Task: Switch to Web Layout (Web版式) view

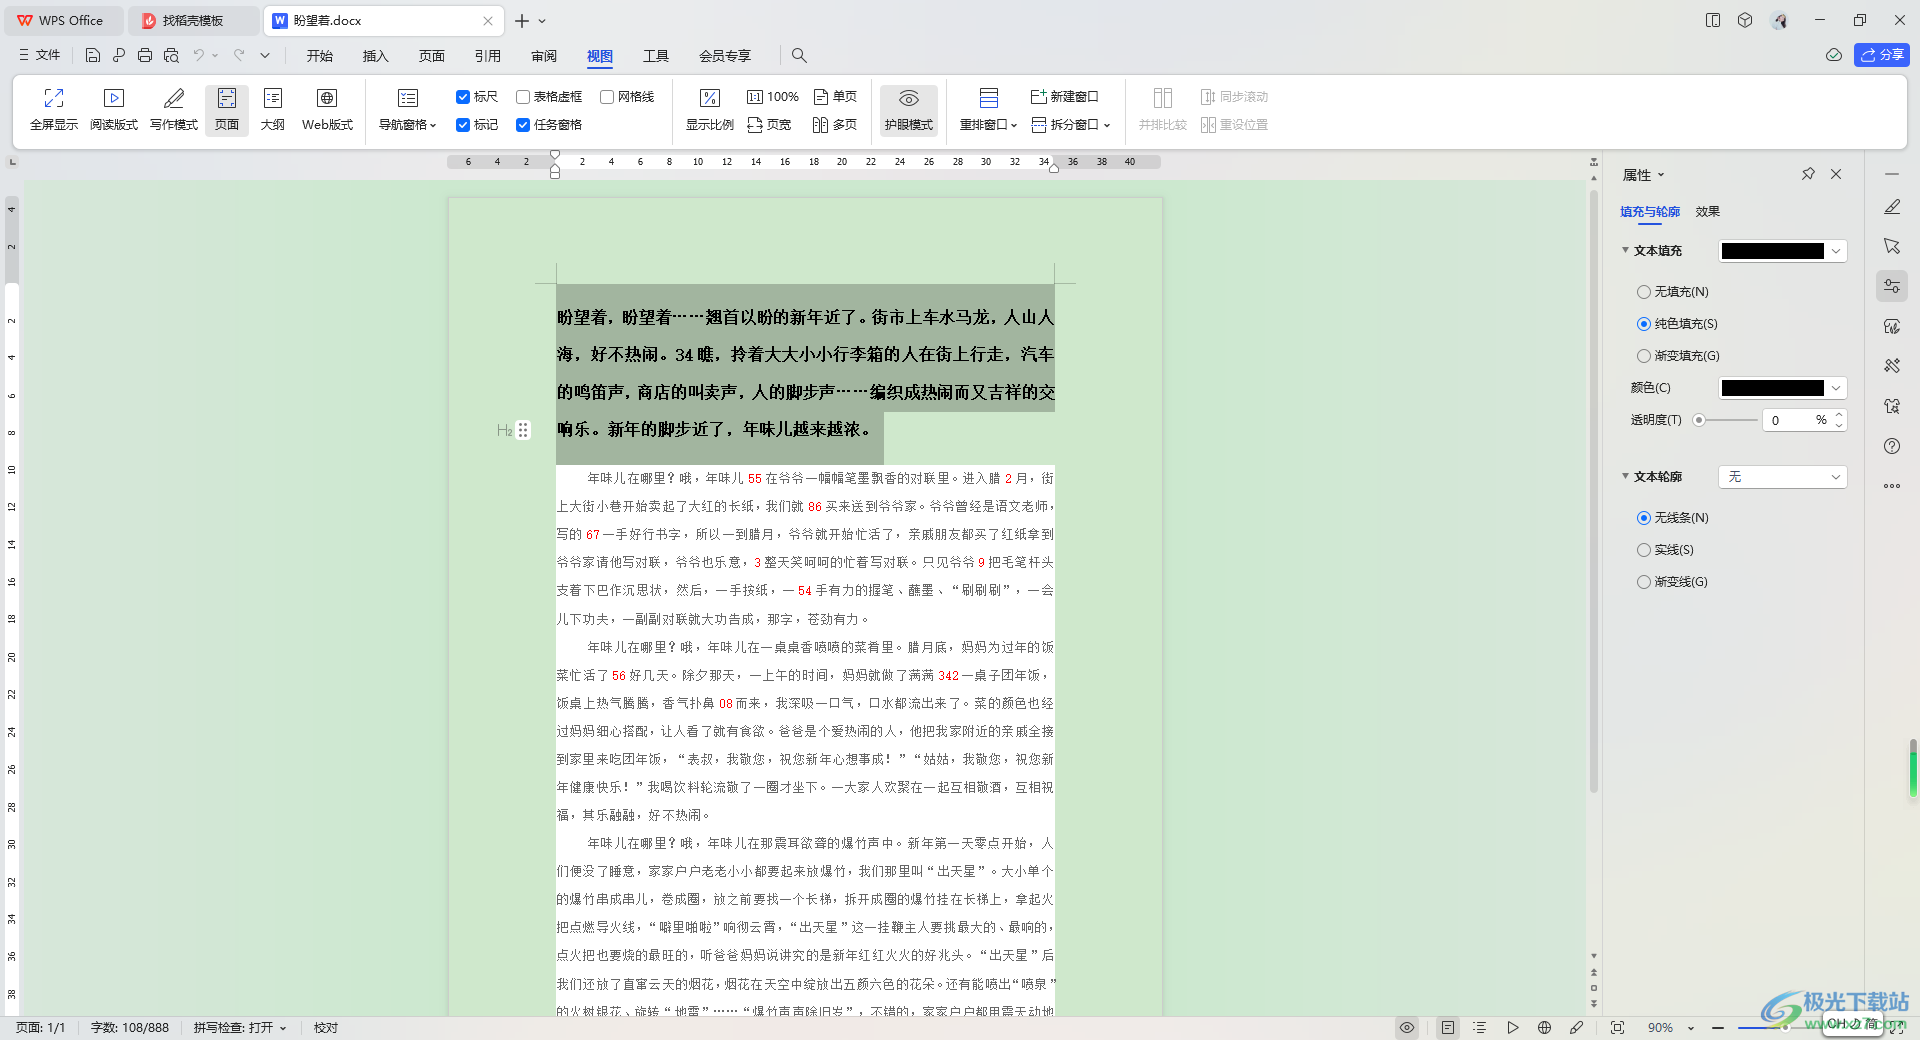Action: click(x=327, y=110)
